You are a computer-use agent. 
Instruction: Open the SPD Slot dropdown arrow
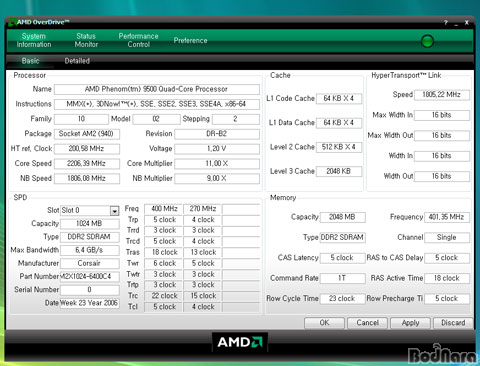pyautogui.click(x=114, y=211)
